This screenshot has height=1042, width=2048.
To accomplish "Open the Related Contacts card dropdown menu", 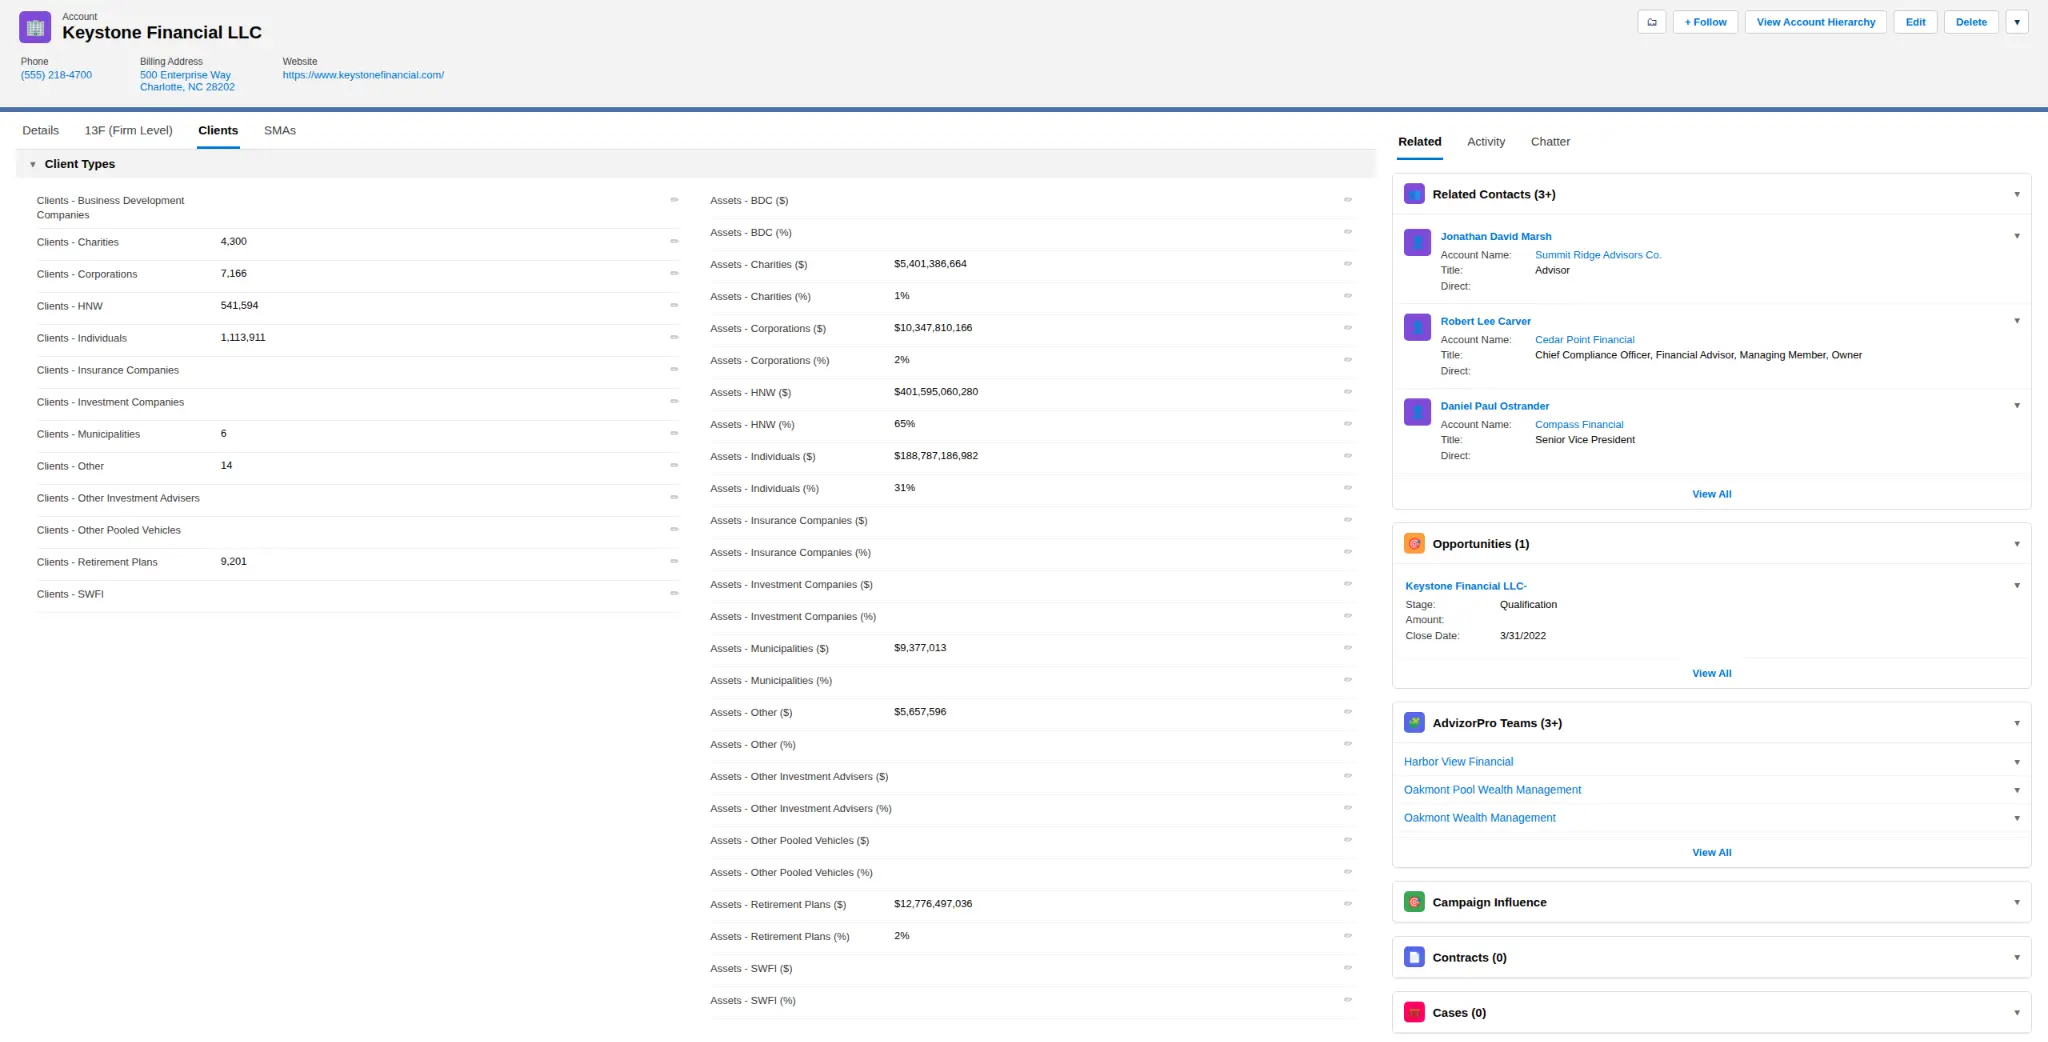I will tap(2017, 194).
